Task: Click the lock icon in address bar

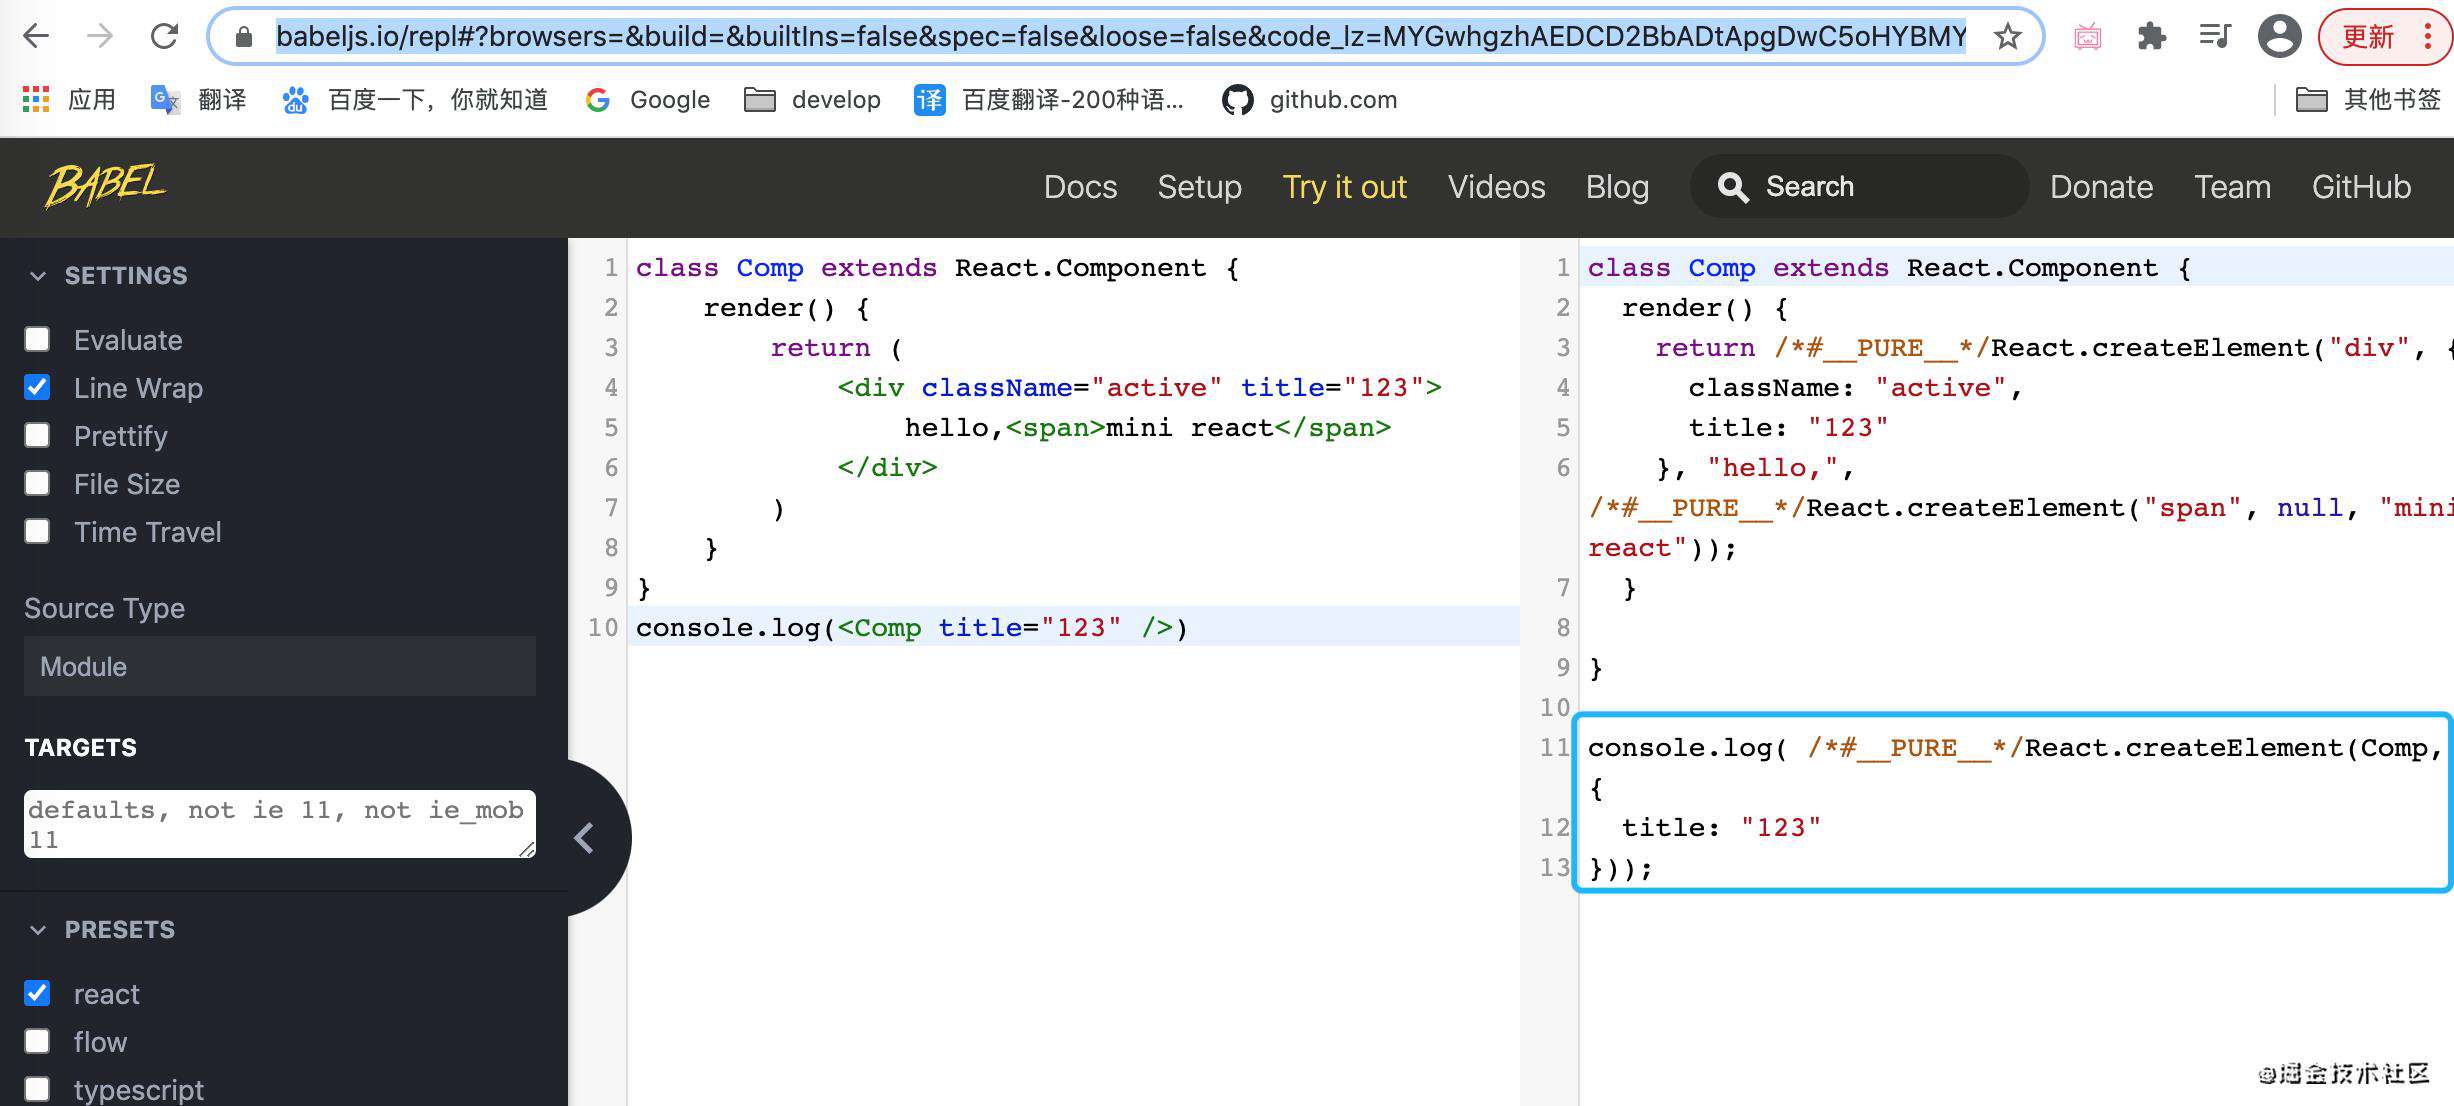Action: coord(243,37)
